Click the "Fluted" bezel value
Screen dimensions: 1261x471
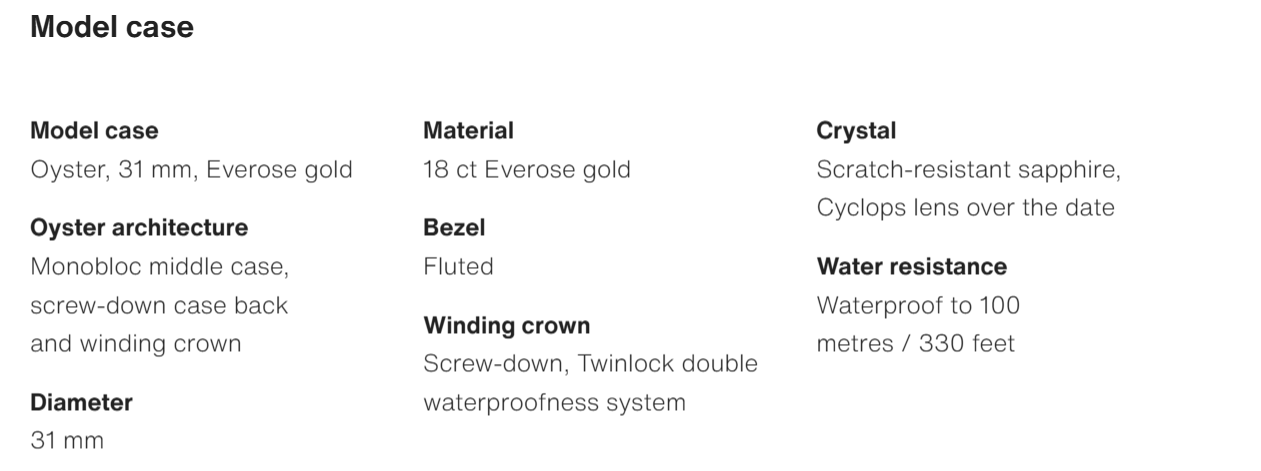pos(458,266)
